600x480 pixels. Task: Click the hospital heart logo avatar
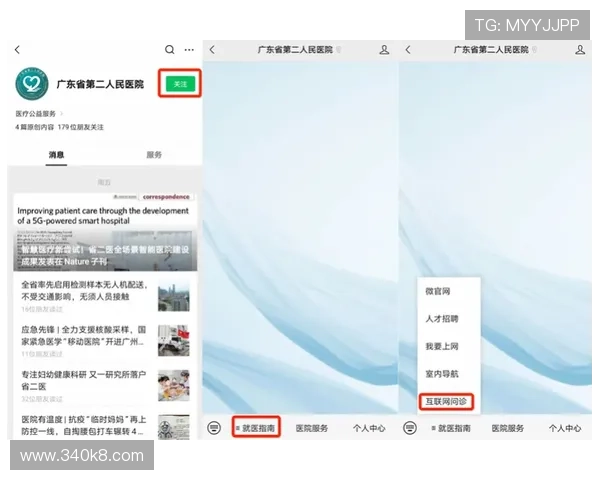[32, 84]
